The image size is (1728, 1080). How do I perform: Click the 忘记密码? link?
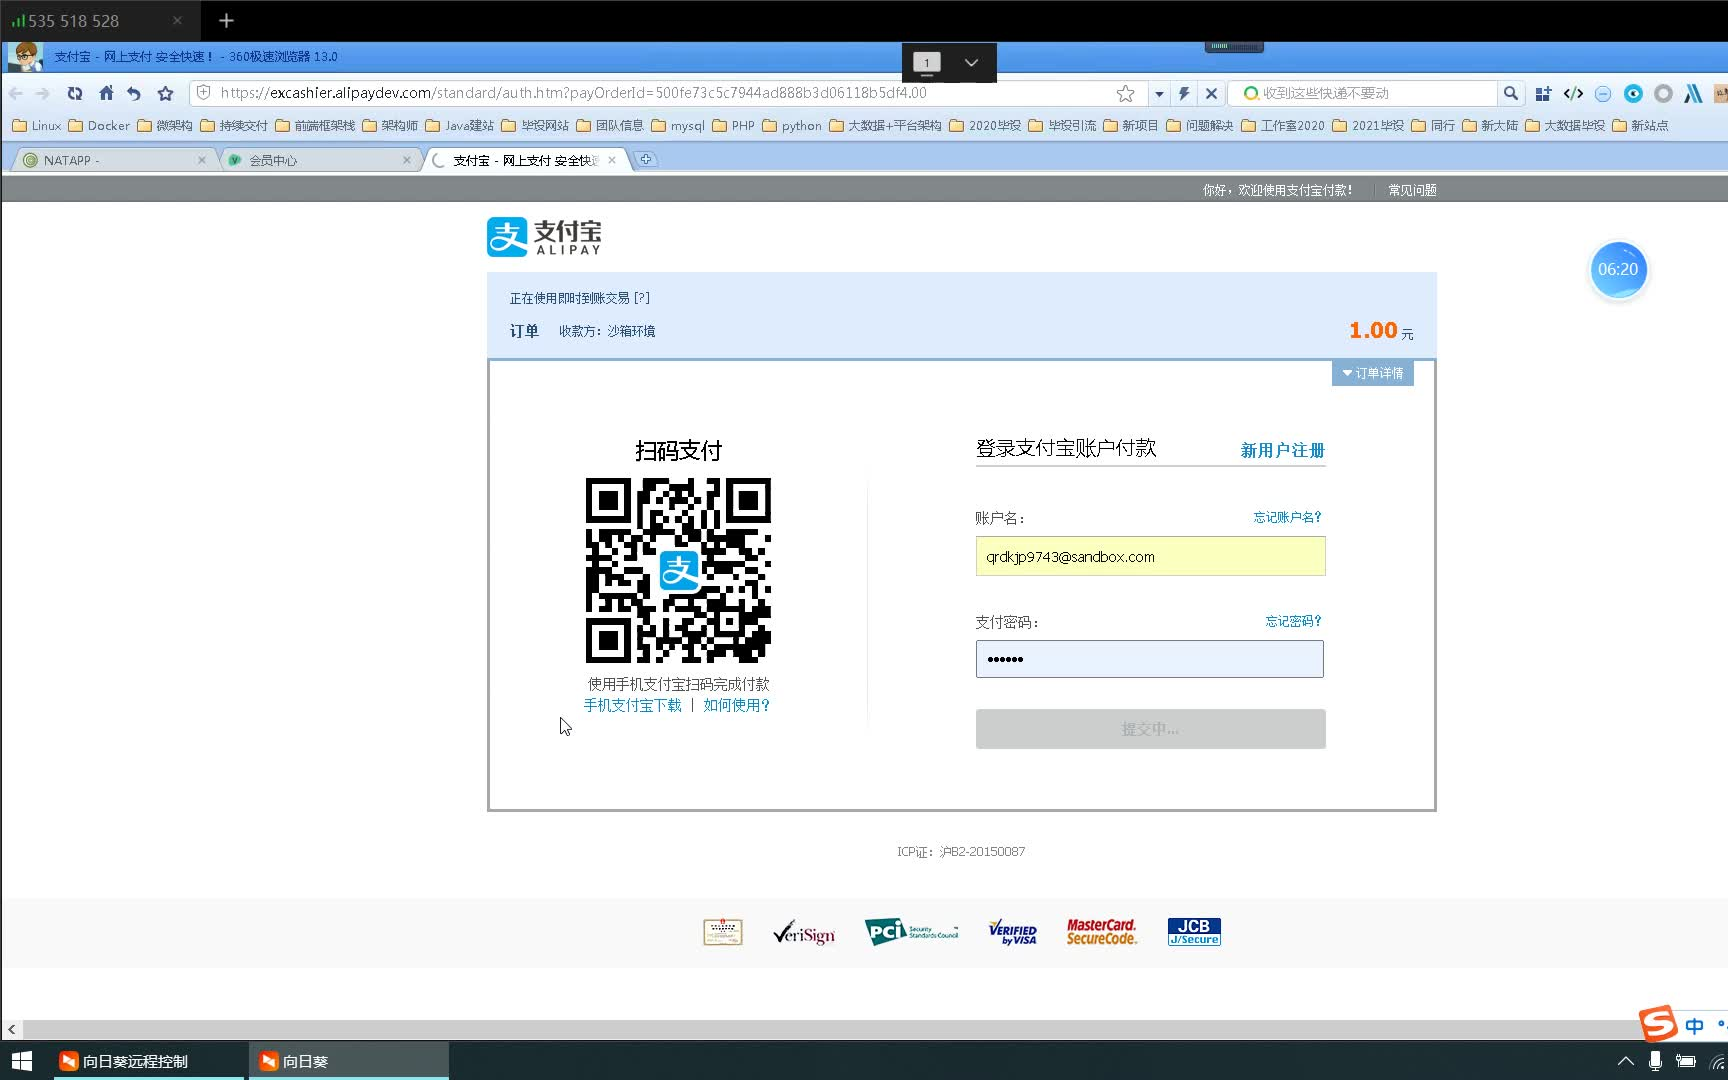[1294, 621]
